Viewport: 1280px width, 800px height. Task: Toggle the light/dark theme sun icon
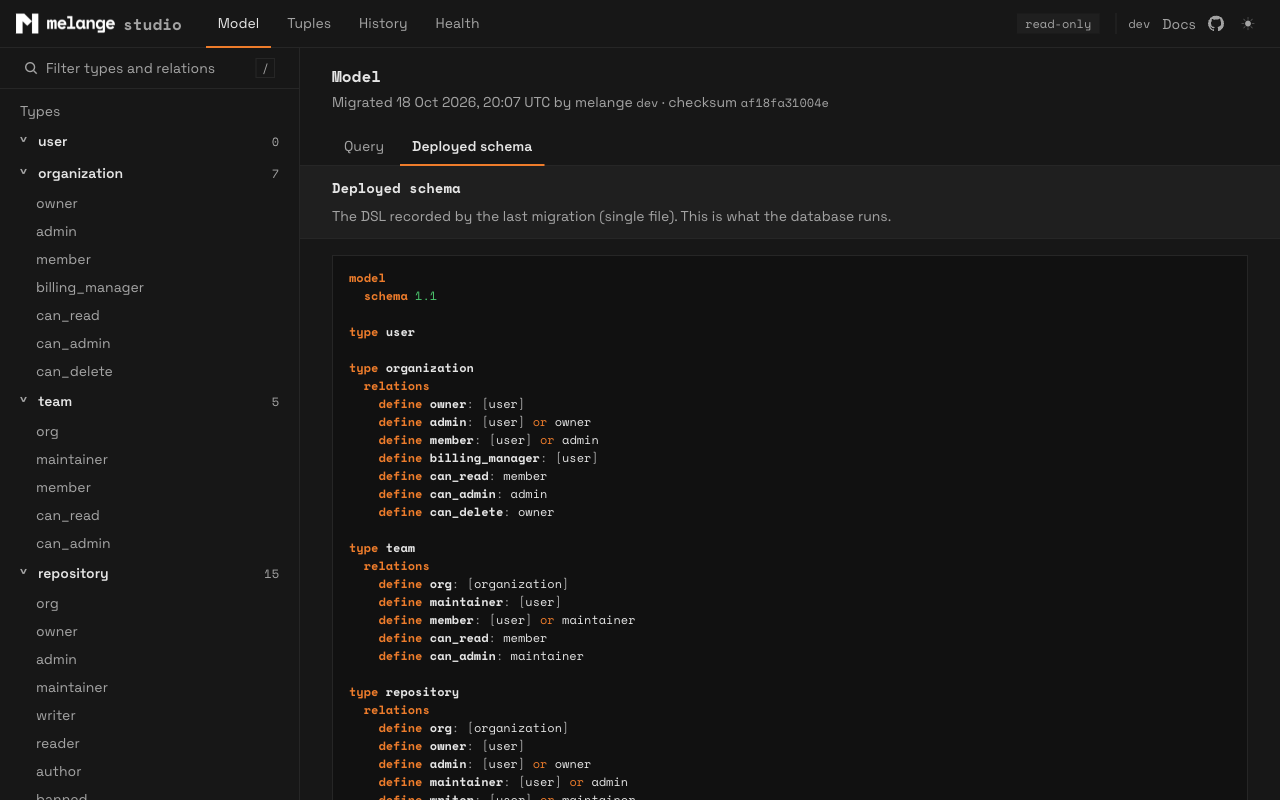tap(1248, 23)
